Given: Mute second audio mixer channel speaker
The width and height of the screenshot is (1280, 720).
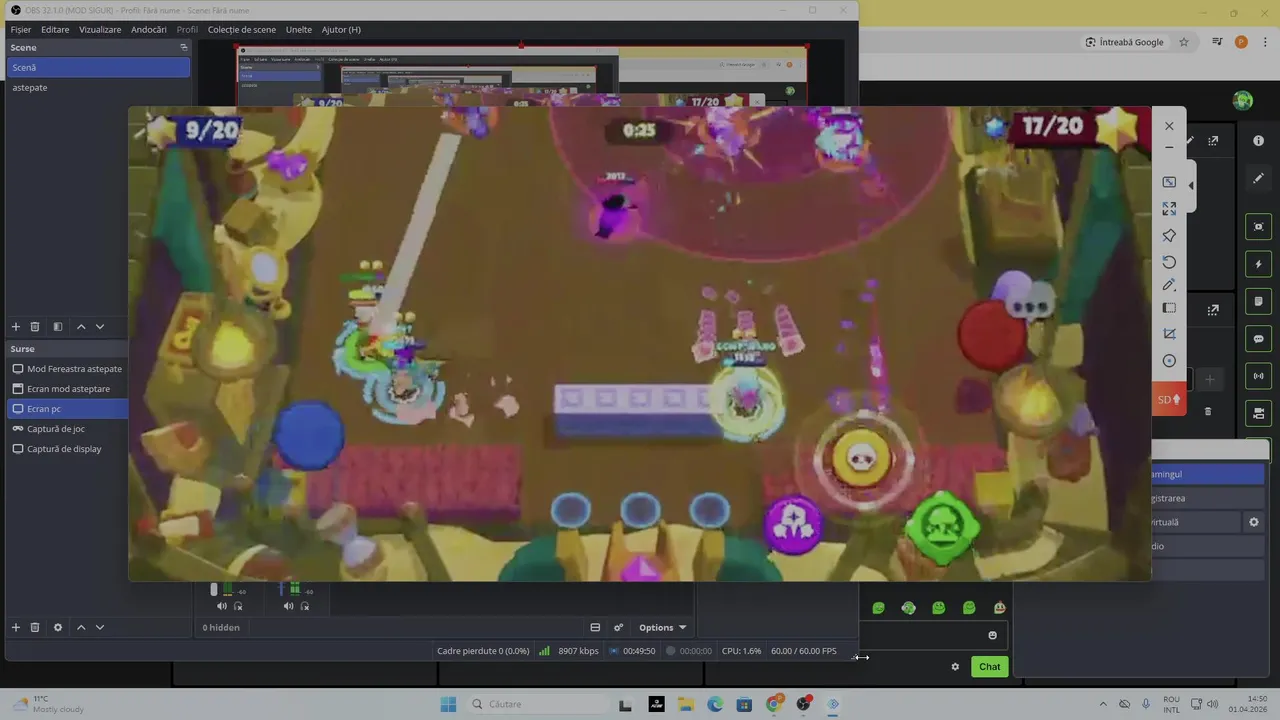Looking at the screenshot, I should [288, 606].
